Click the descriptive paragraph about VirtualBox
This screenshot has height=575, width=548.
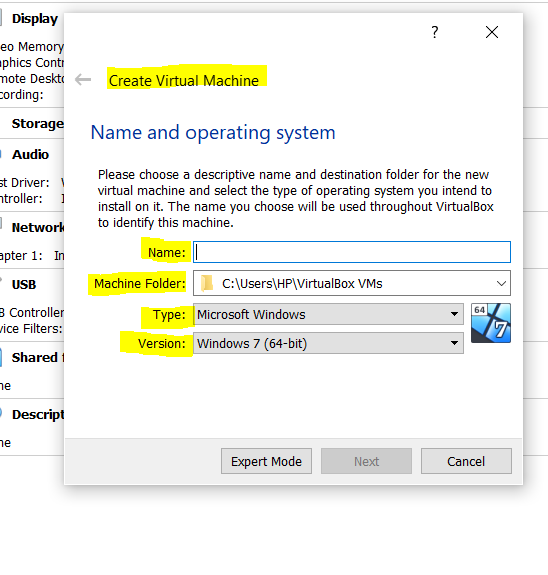pyautogui.click(x=296, y=198)
